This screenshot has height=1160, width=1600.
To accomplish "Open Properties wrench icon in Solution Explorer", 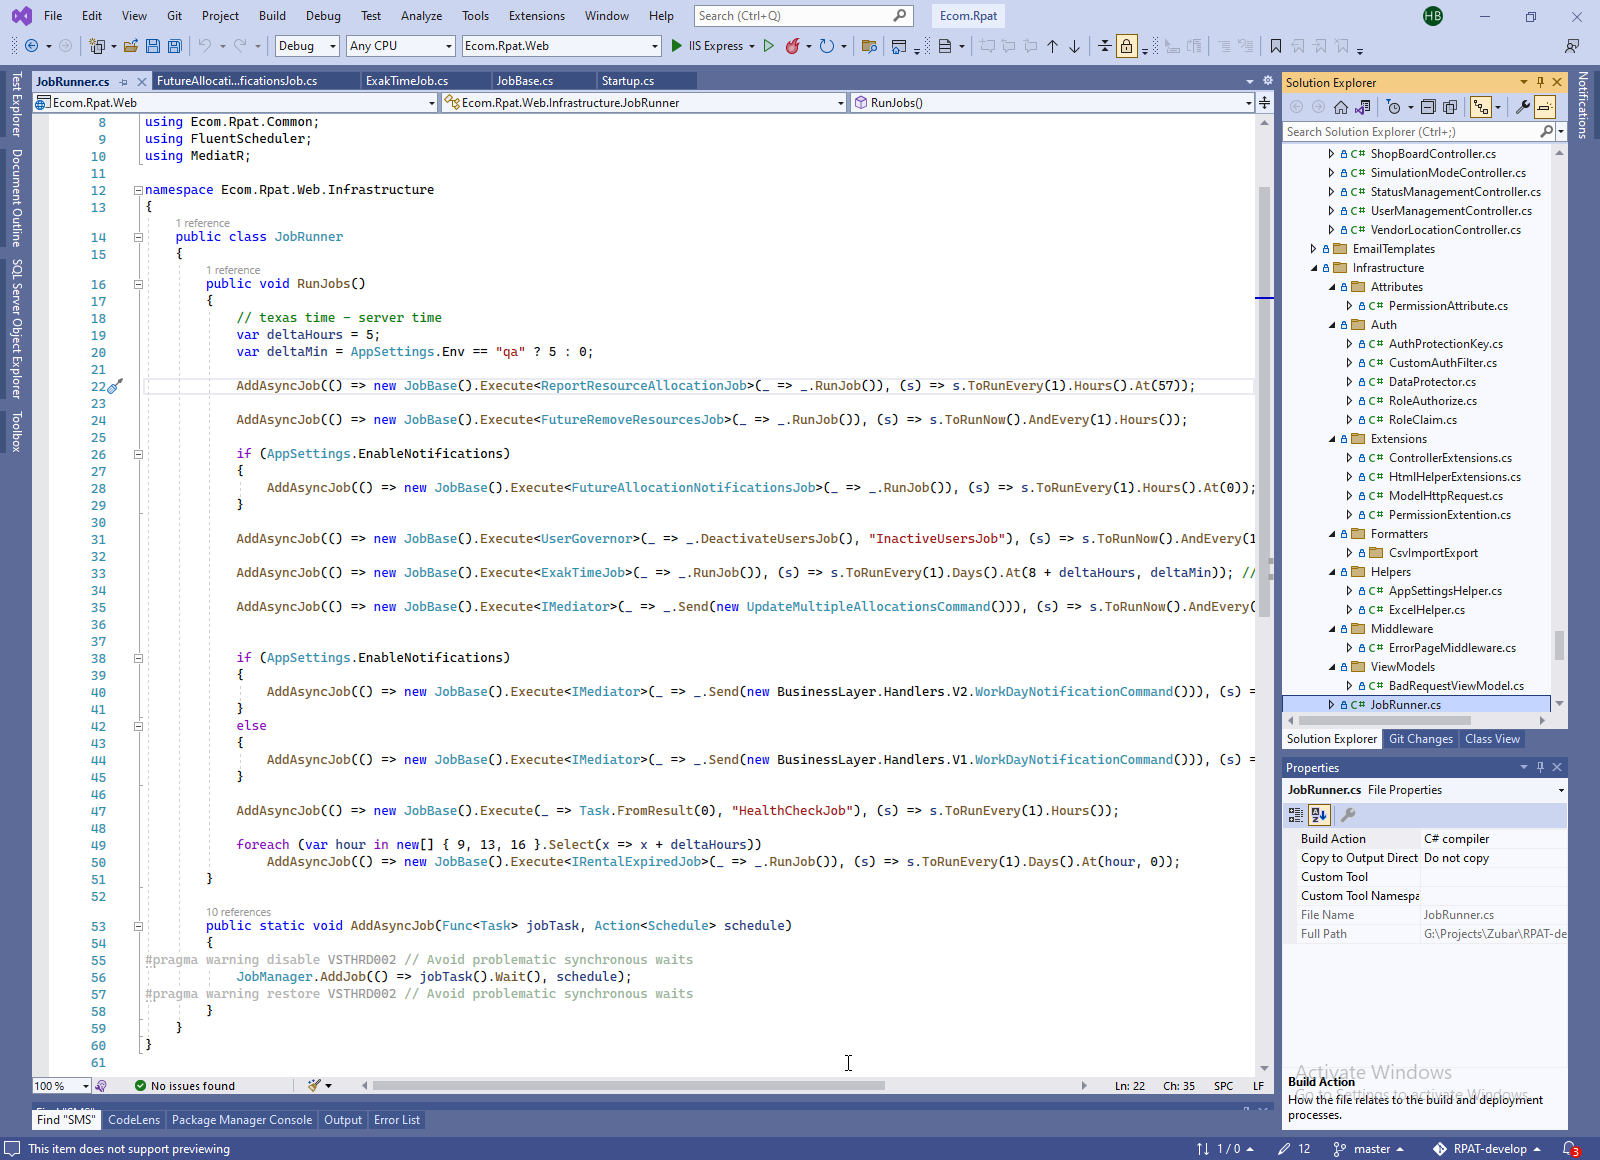I will point(1522,107).
